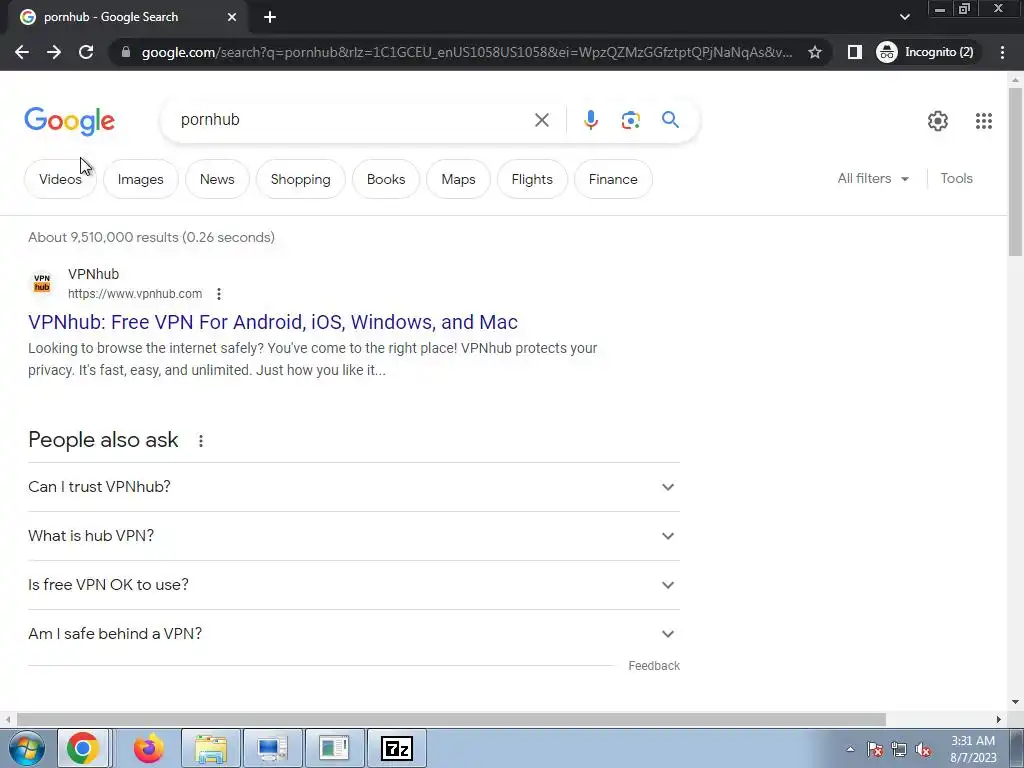Open the network status tray icon
1024x768 pixels.
tap(899, 750)
